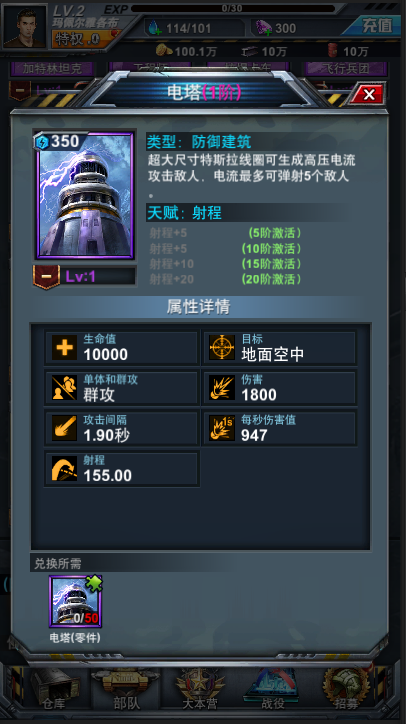Click the player avatar portrait

tap(24, 27)
